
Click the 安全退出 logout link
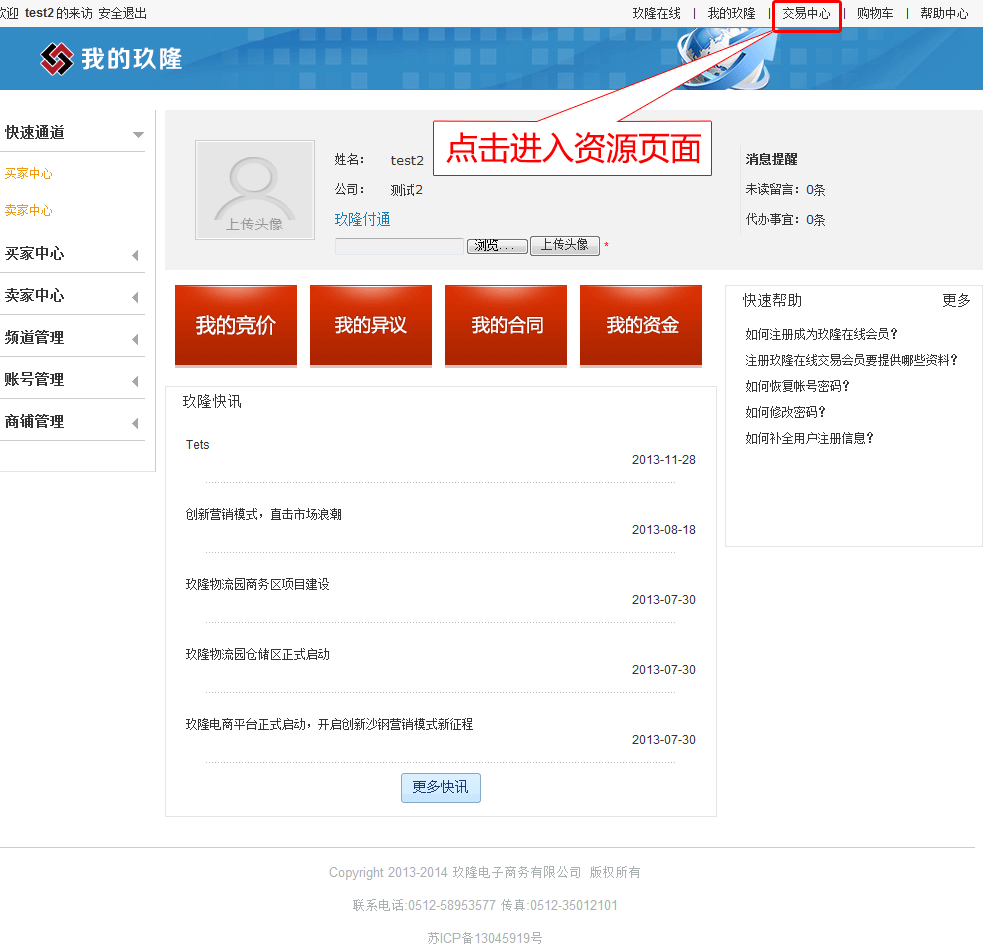pyautogui.click(x=122, y=14)
